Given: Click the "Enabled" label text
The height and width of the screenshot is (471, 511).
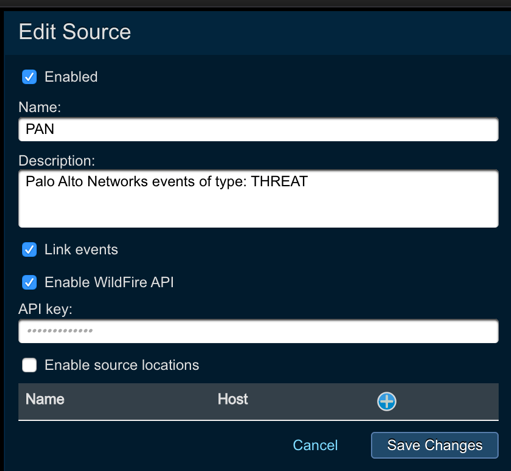Looking at the screenshot, I should [71, 77].
